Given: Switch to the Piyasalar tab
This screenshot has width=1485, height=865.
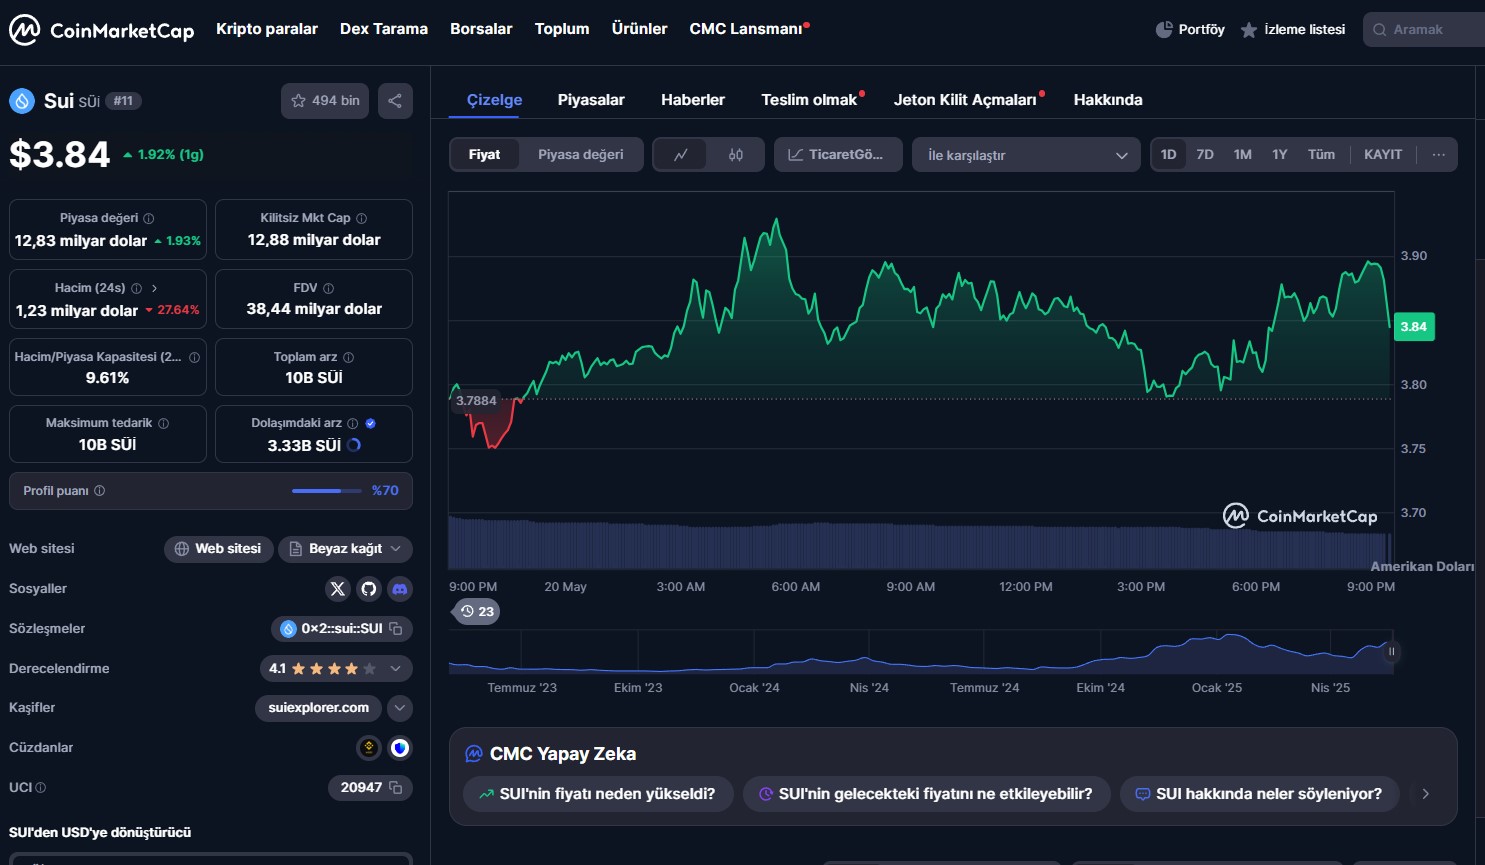Looking at the screenshot, I should pos(591,100).
